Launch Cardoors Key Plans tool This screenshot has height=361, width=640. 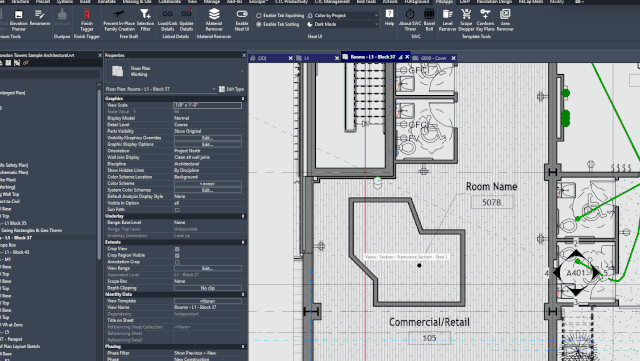click(485, 20)
